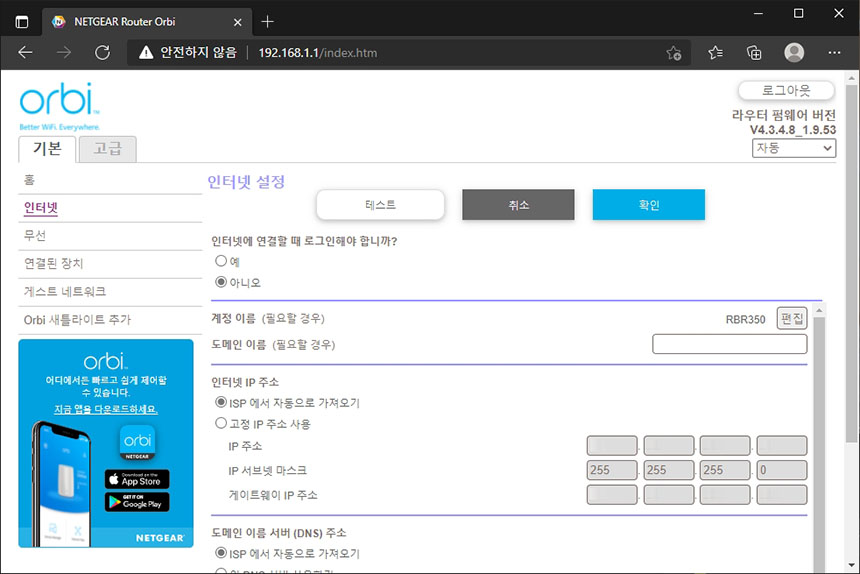Open Orbi 새틀라이트 추가 menu item
The image size is (860, 574).
[x=77, y=320]
